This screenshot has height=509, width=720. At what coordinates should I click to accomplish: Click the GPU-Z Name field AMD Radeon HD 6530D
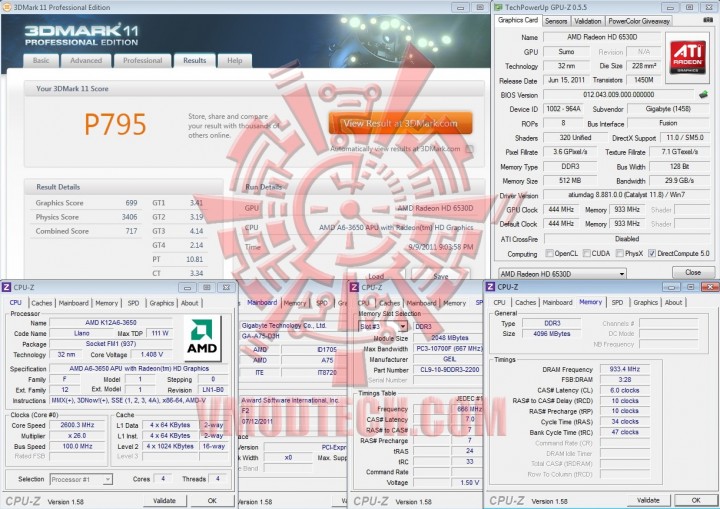pos(602,37)
